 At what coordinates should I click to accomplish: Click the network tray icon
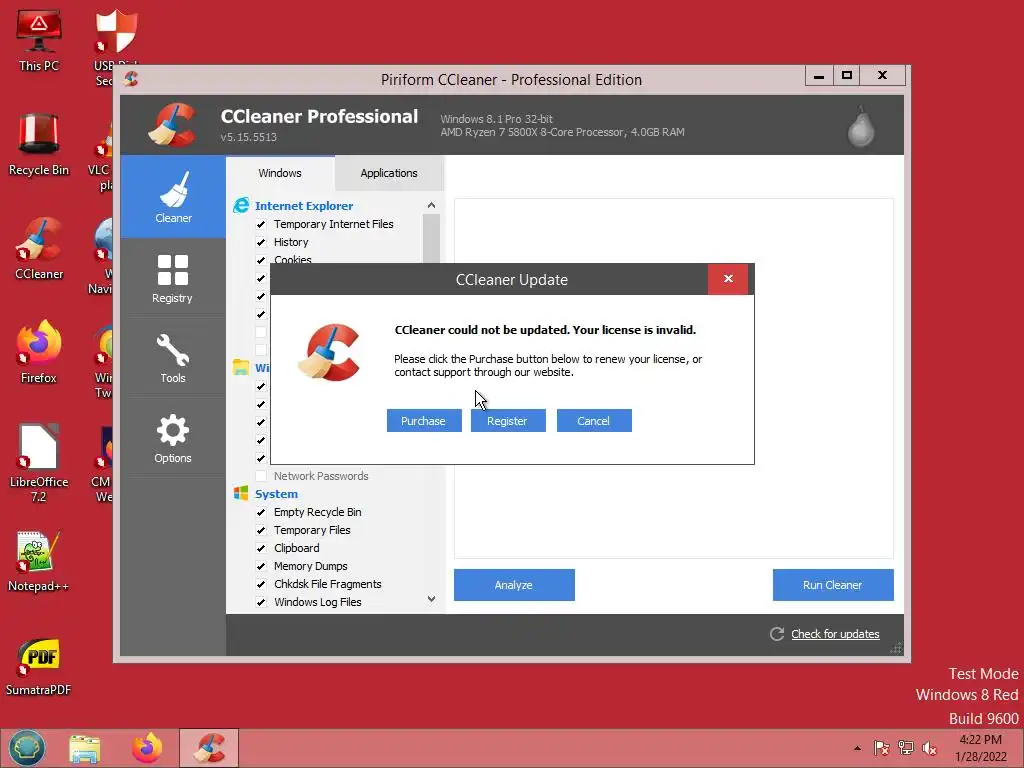click(x=906, y=748)
